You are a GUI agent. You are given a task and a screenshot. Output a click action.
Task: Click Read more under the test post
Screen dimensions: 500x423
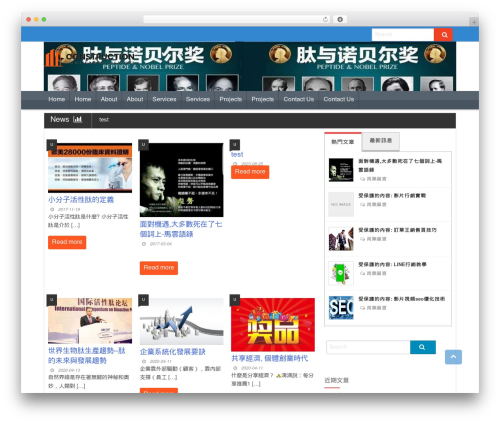coord(250,172)
